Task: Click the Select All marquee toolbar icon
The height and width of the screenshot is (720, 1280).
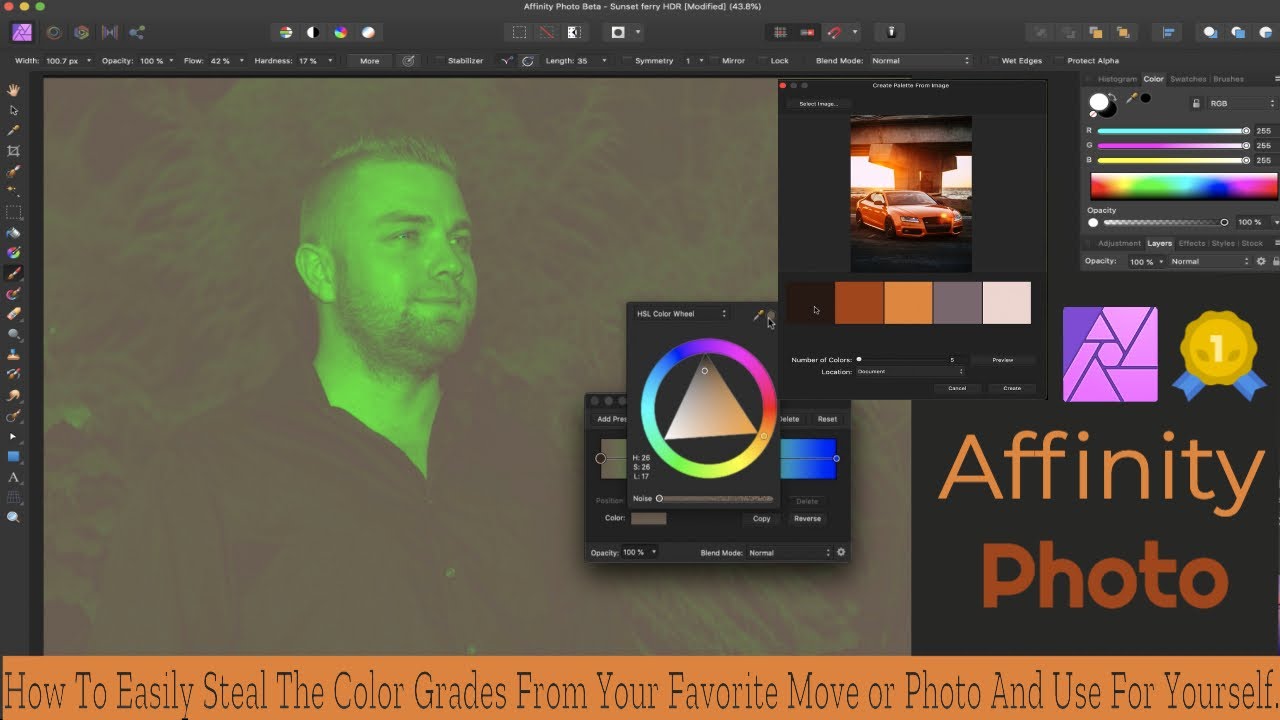Action: pyautogui.click(x=519, y=32)
